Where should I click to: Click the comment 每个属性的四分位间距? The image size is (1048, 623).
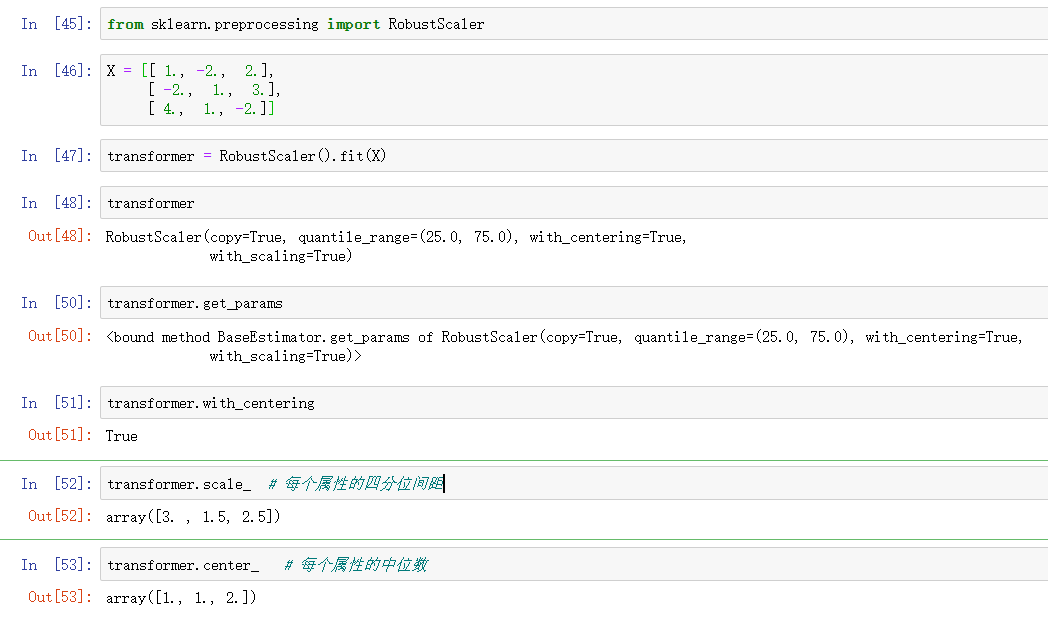[356, 483]
